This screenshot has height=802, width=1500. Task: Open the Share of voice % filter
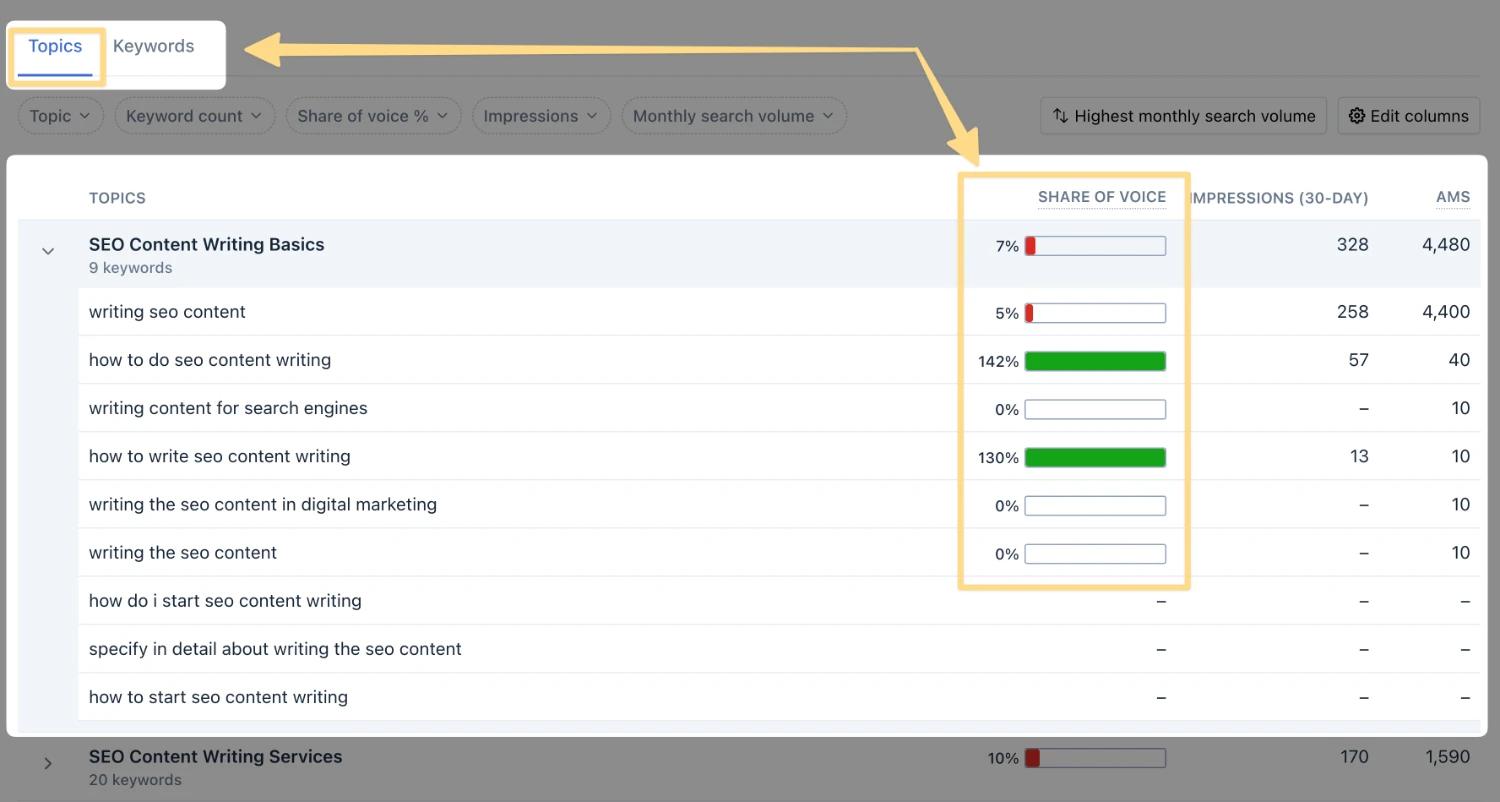click(x=374, y=116)
